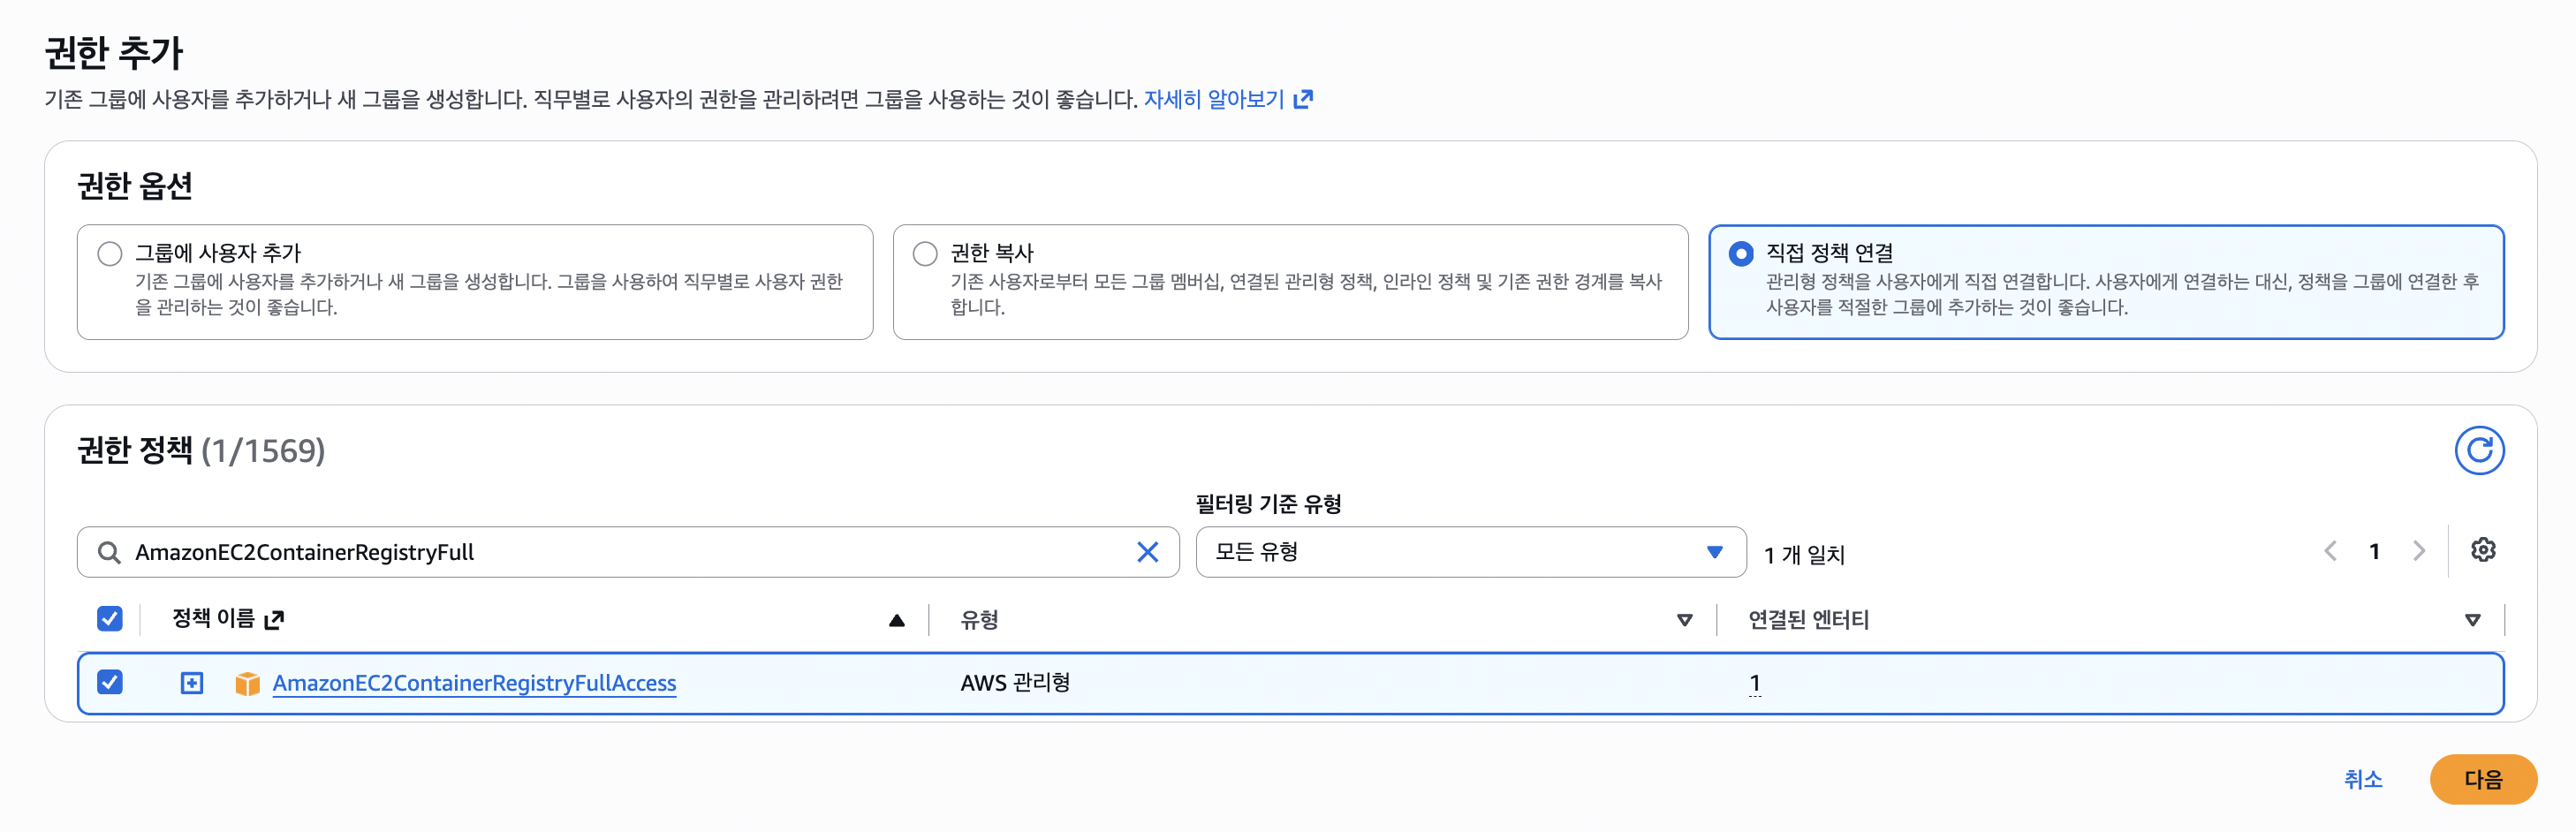Viewport: 2576px width, 832px height.
Task: Click the orange policy box icon
Action: (x=247, y=683)
